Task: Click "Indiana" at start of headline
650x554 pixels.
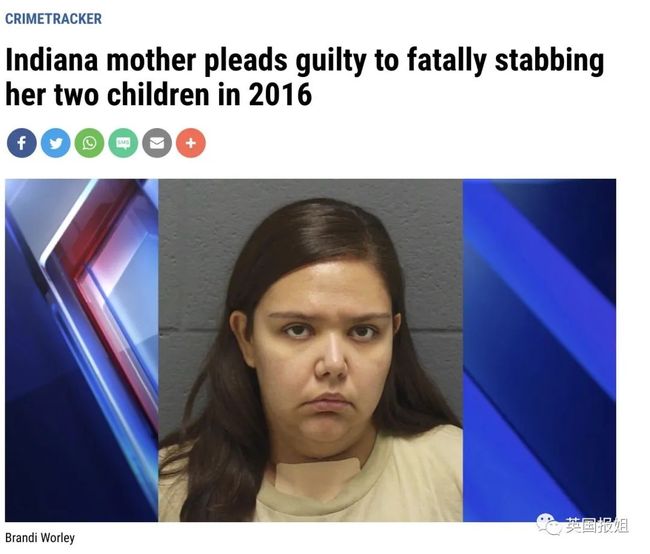Action: (x=51, y=60)
